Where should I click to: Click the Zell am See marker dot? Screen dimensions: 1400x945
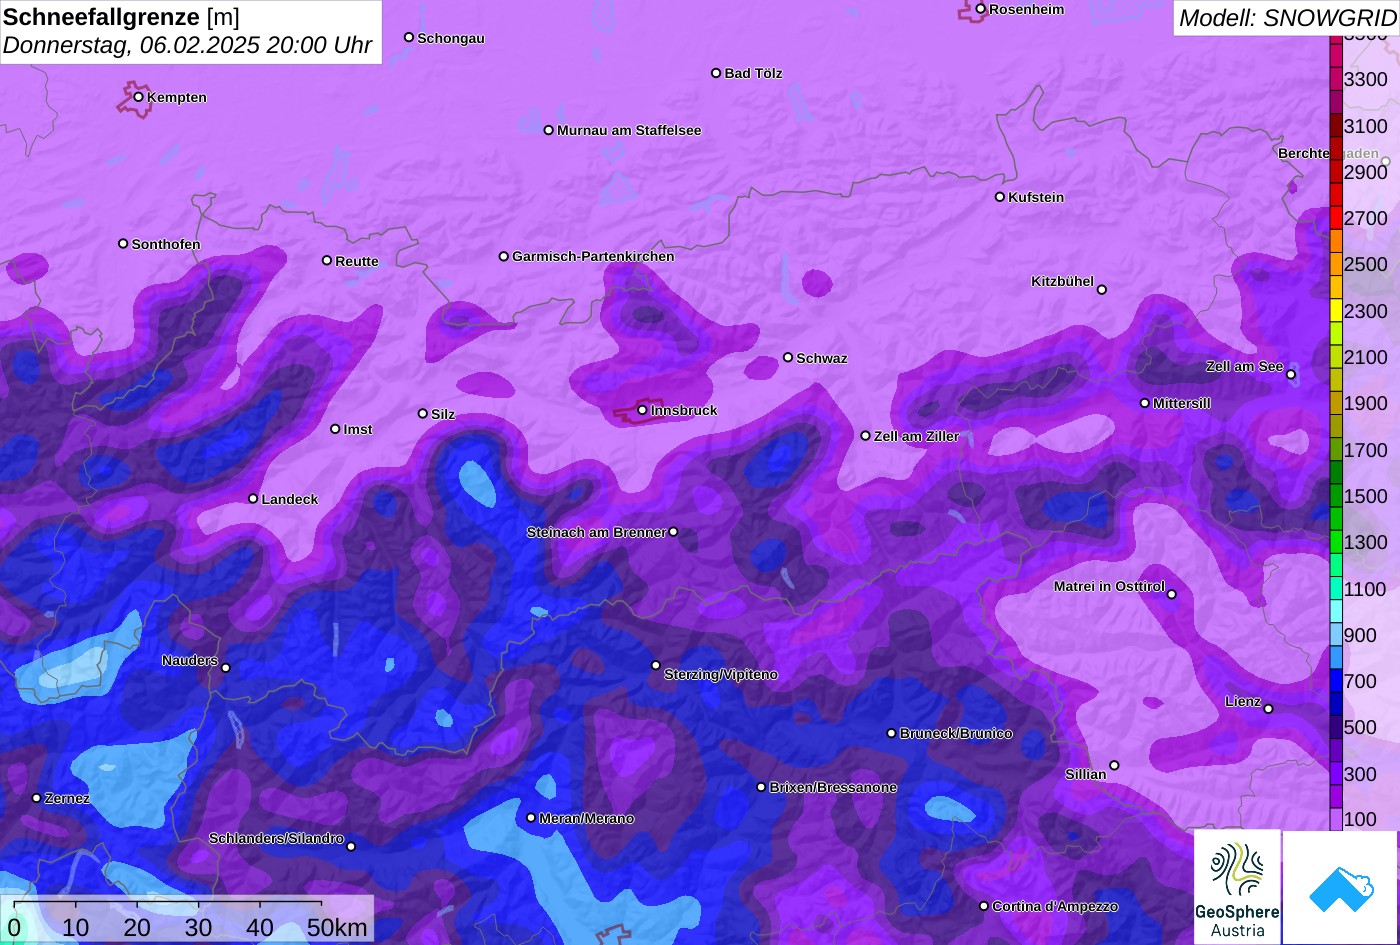[1291, 375]
